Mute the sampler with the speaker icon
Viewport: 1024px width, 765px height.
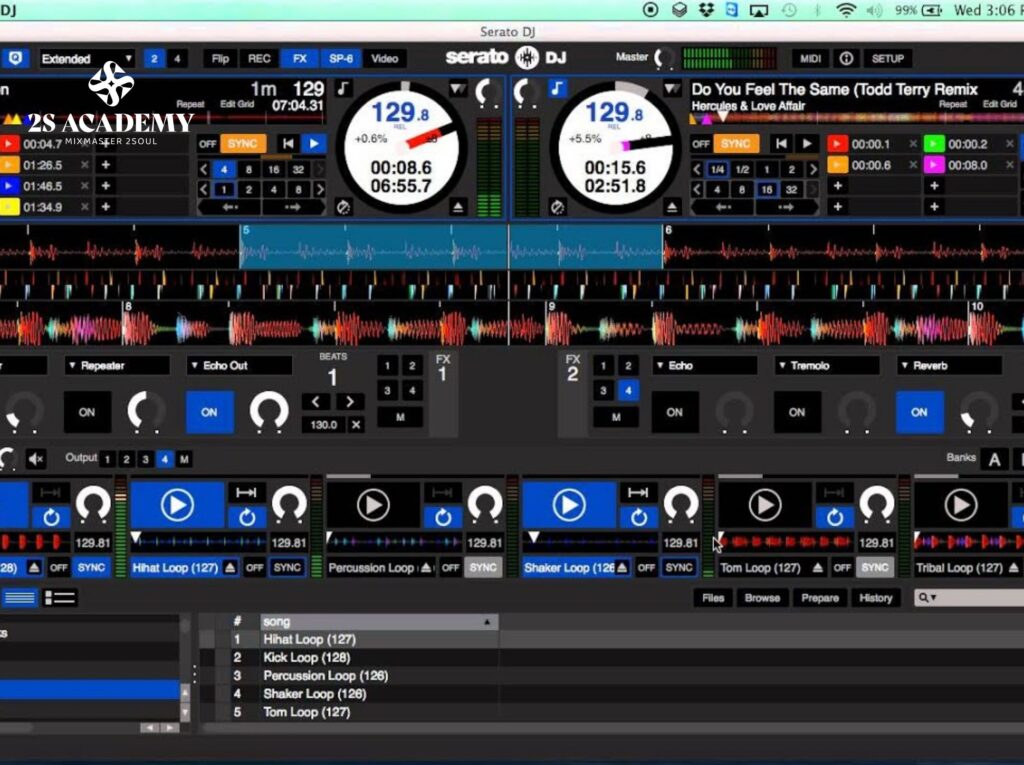(37, 459)
